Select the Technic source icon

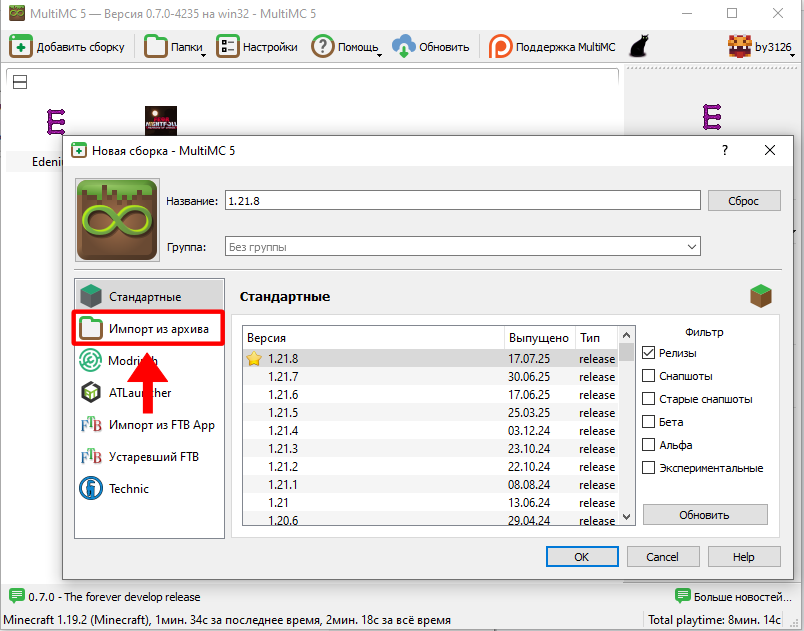point(91,488)
